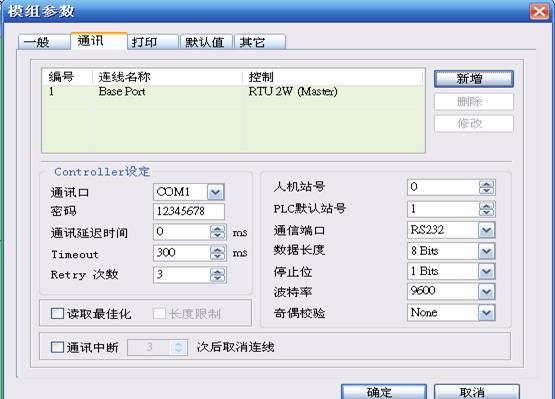Open the 打印 tab
Screen dimensions: 555x399
point(153,42)
